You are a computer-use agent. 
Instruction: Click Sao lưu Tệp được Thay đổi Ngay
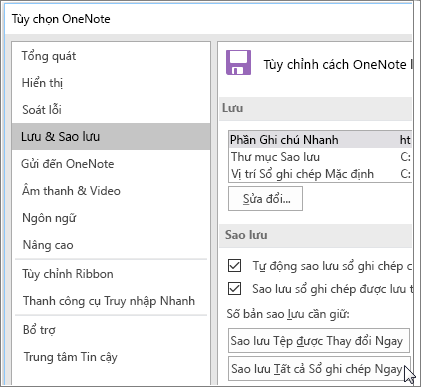coord(319,341)
